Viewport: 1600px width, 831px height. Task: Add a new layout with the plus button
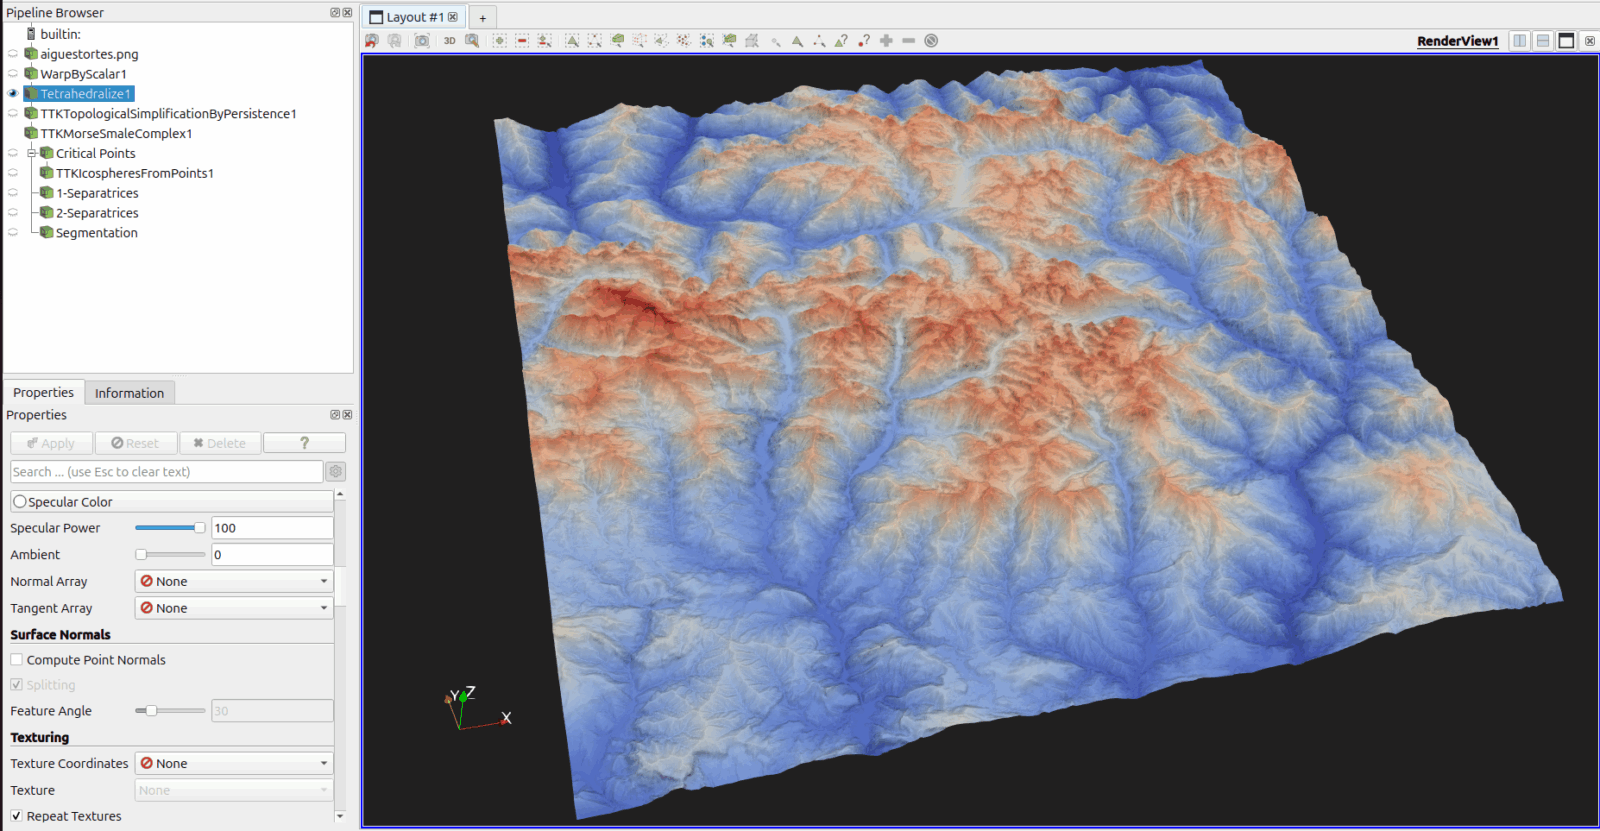(x=482, y=18)
